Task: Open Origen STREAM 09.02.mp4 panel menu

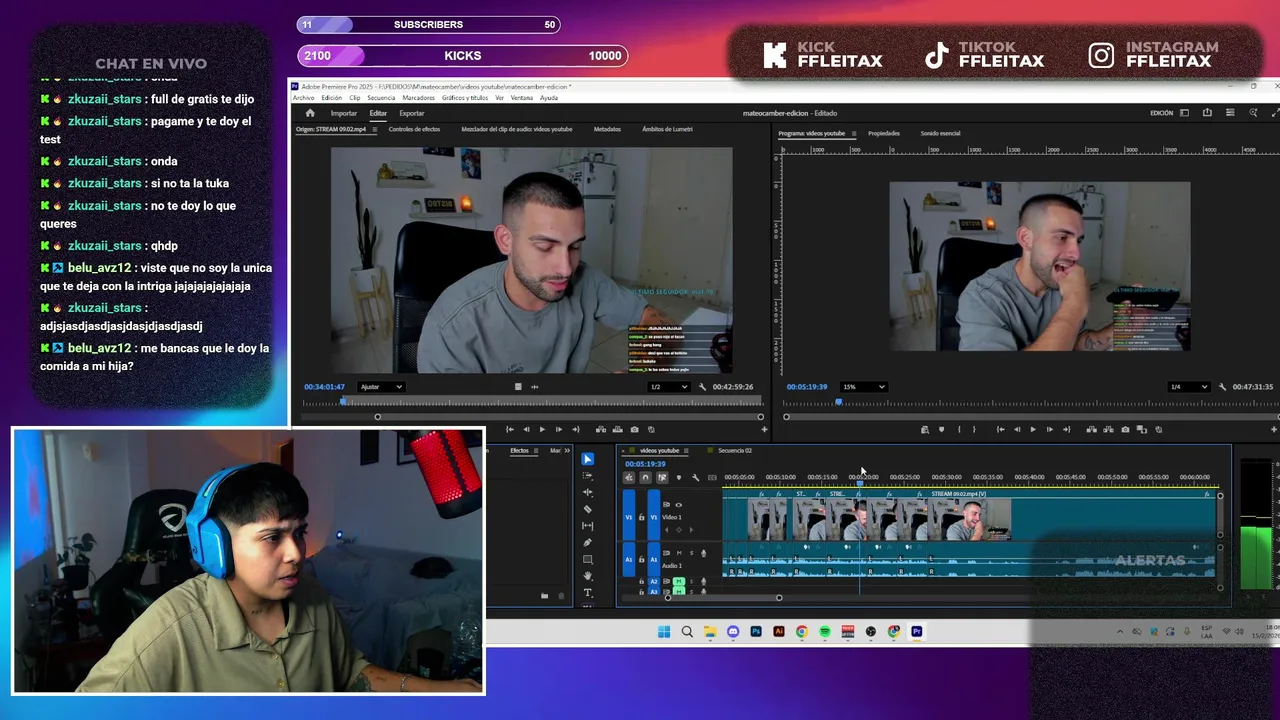Action: click(x=376, y=129)
